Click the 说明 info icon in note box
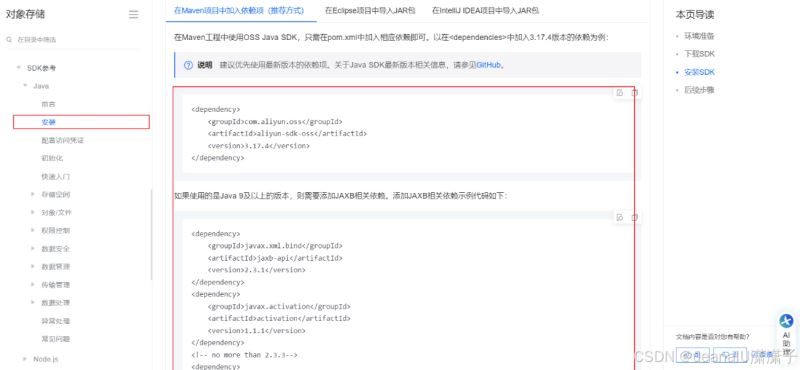The height and width of the screenshot is (370, 800). pyautogui.click(x=188, y=65)
